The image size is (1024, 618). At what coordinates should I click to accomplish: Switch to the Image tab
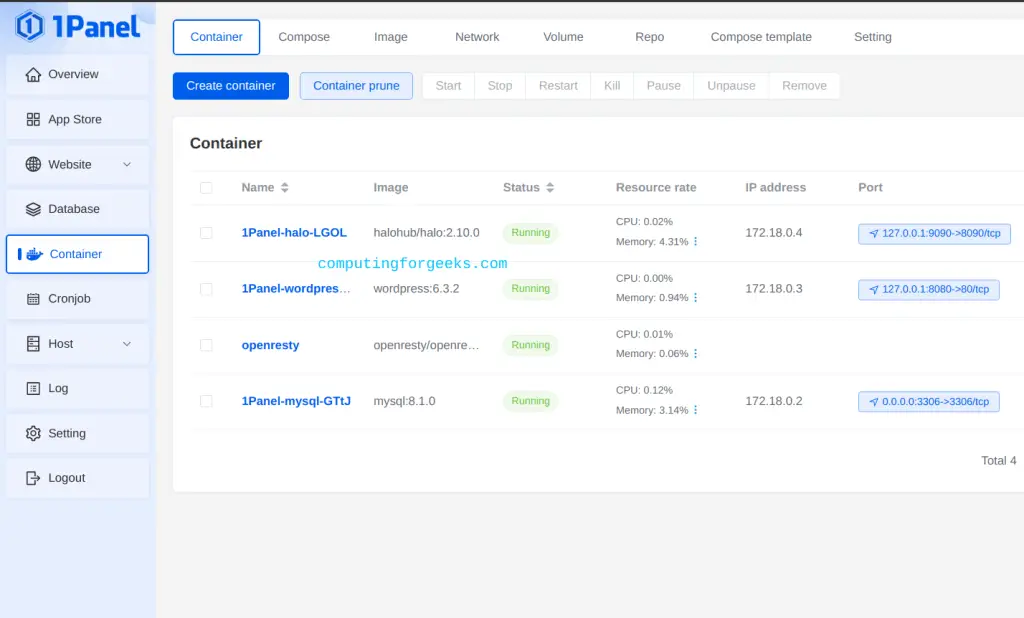(391, 37)
